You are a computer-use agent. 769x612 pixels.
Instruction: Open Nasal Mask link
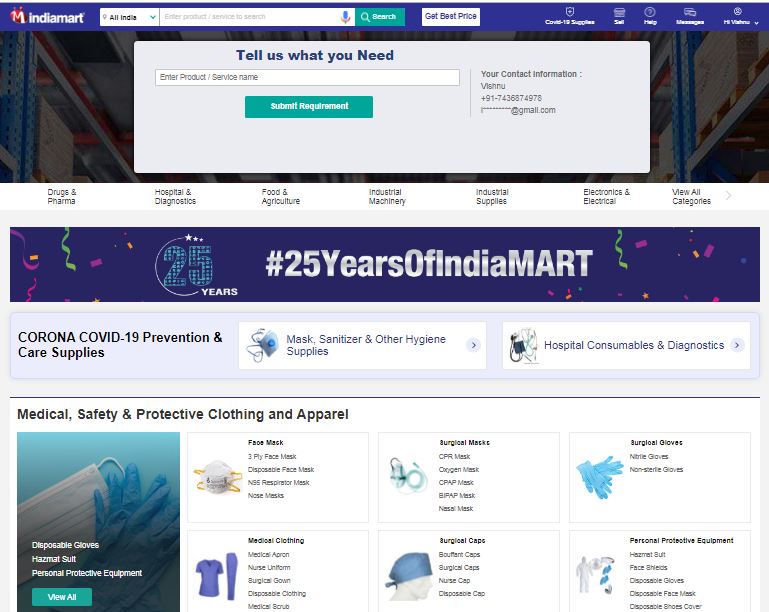coord(456,509)
